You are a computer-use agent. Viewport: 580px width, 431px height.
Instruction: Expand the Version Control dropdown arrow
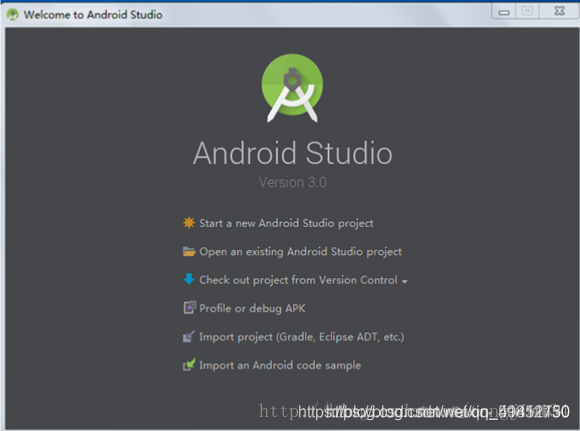[405, 282]
